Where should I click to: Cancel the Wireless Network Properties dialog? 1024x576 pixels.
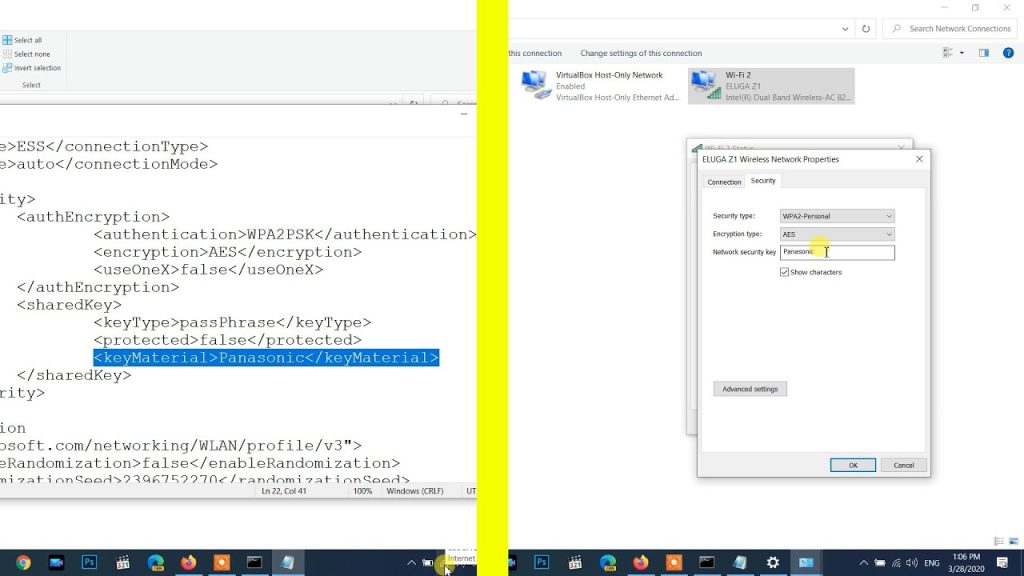tap(904, 465)
